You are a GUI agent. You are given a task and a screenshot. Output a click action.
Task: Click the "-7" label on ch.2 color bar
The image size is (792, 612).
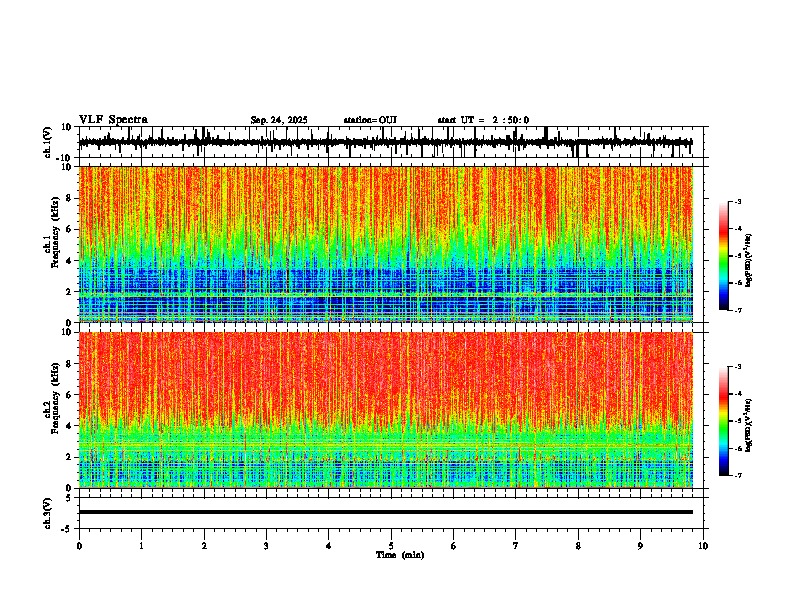click(x=737, y=476)
